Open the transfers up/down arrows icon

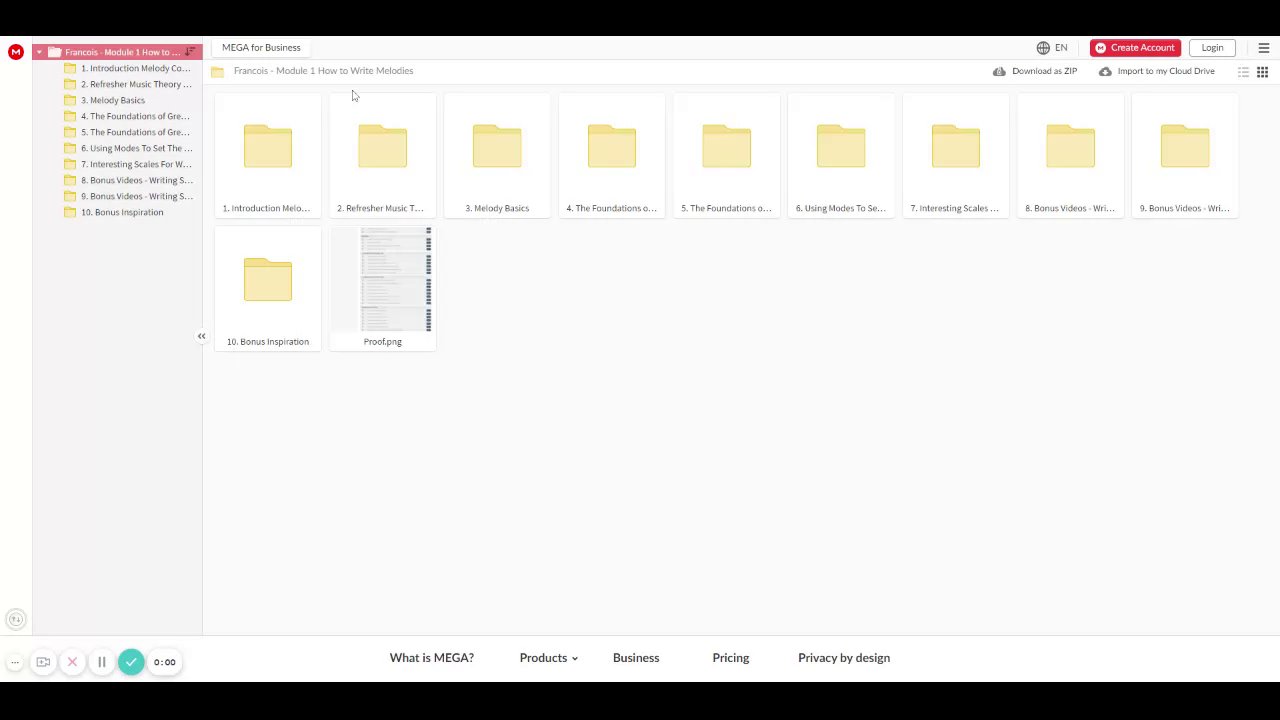[15, 620]
